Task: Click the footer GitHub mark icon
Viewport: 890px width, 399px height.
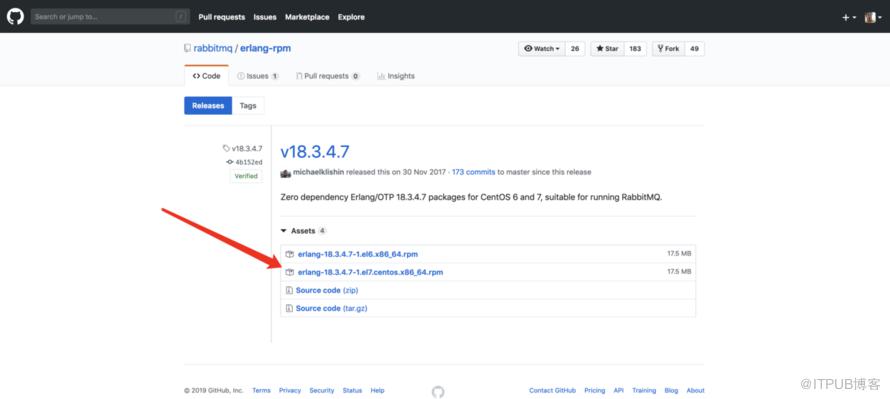Action: pos(438,392)
